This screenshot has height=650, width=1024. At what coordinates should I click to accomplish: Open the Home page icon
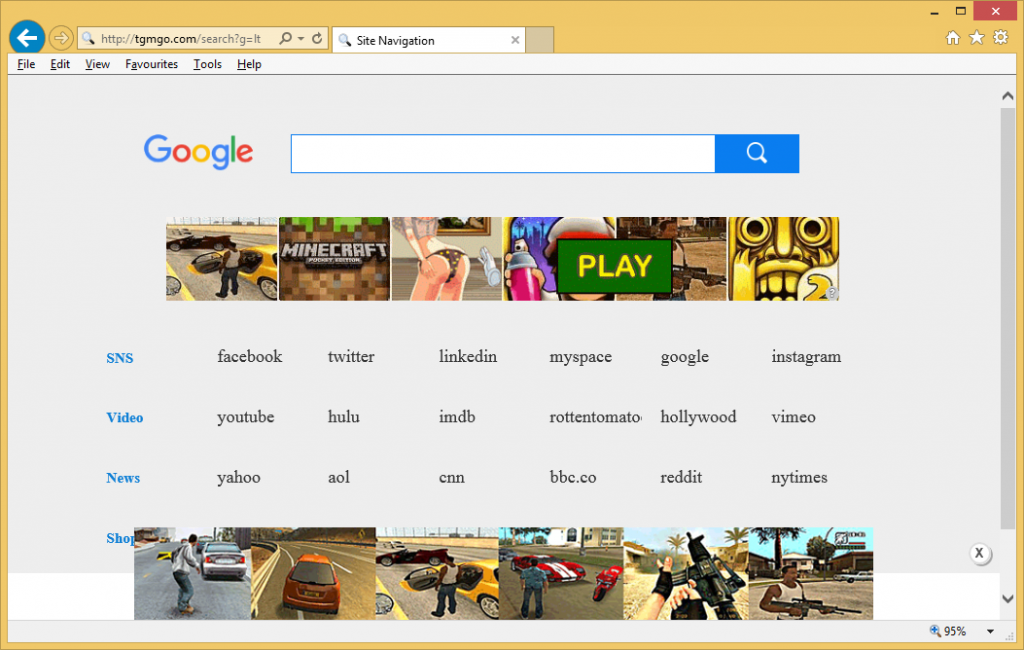click(x=953, y=38)
